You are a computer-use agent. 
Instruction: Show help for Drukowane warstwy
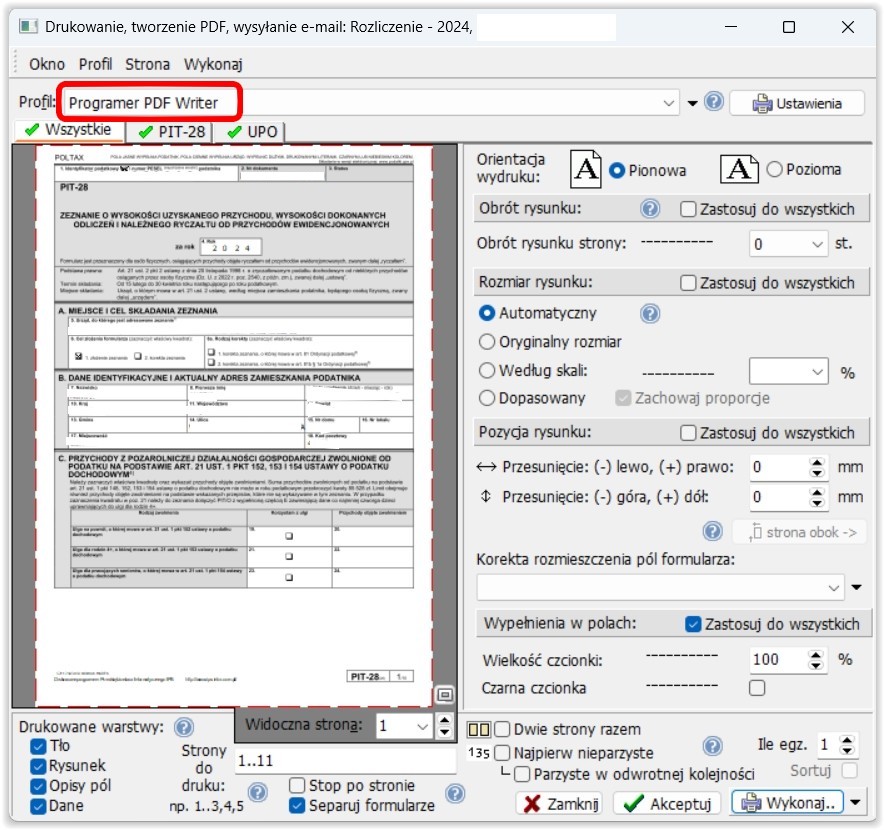[183, 728]
